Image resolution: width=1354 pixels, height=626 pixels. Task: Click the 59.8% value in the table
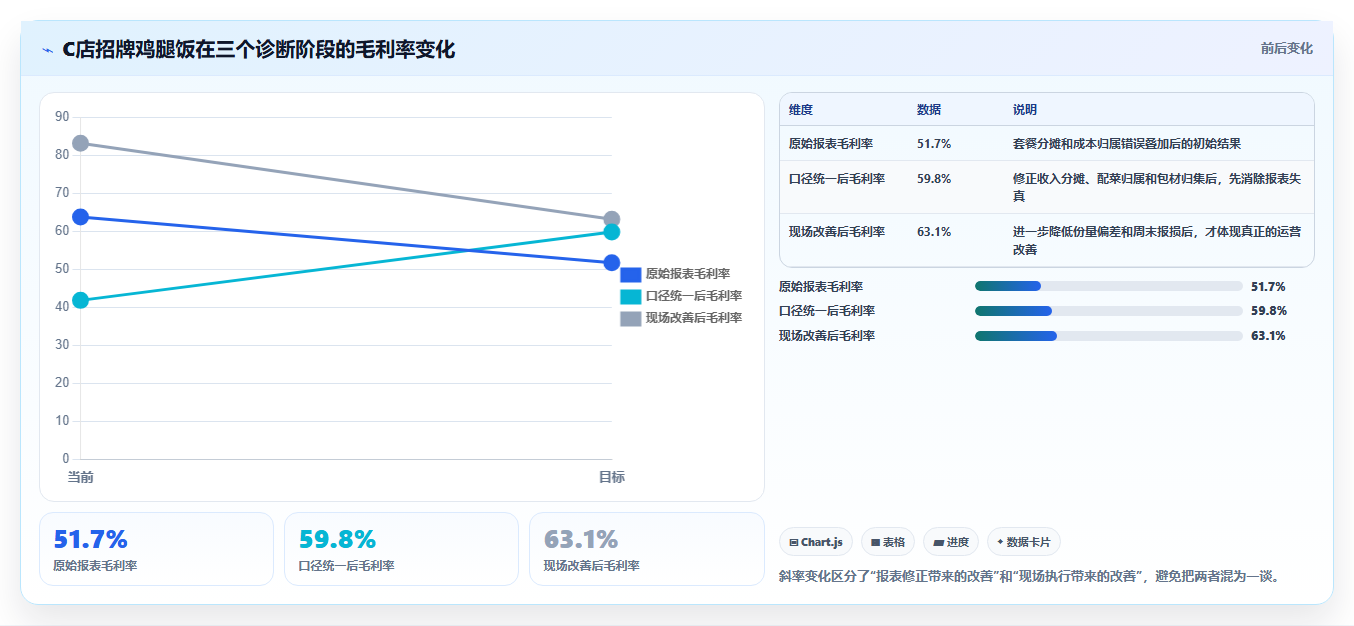(x=934, y=179)
